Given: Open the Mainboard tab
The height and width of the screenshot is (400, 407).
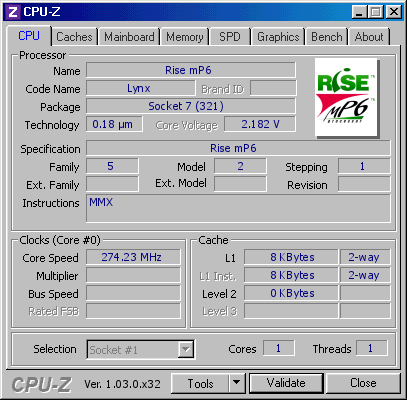Looking at the screenshot, I should pos(129,37).
